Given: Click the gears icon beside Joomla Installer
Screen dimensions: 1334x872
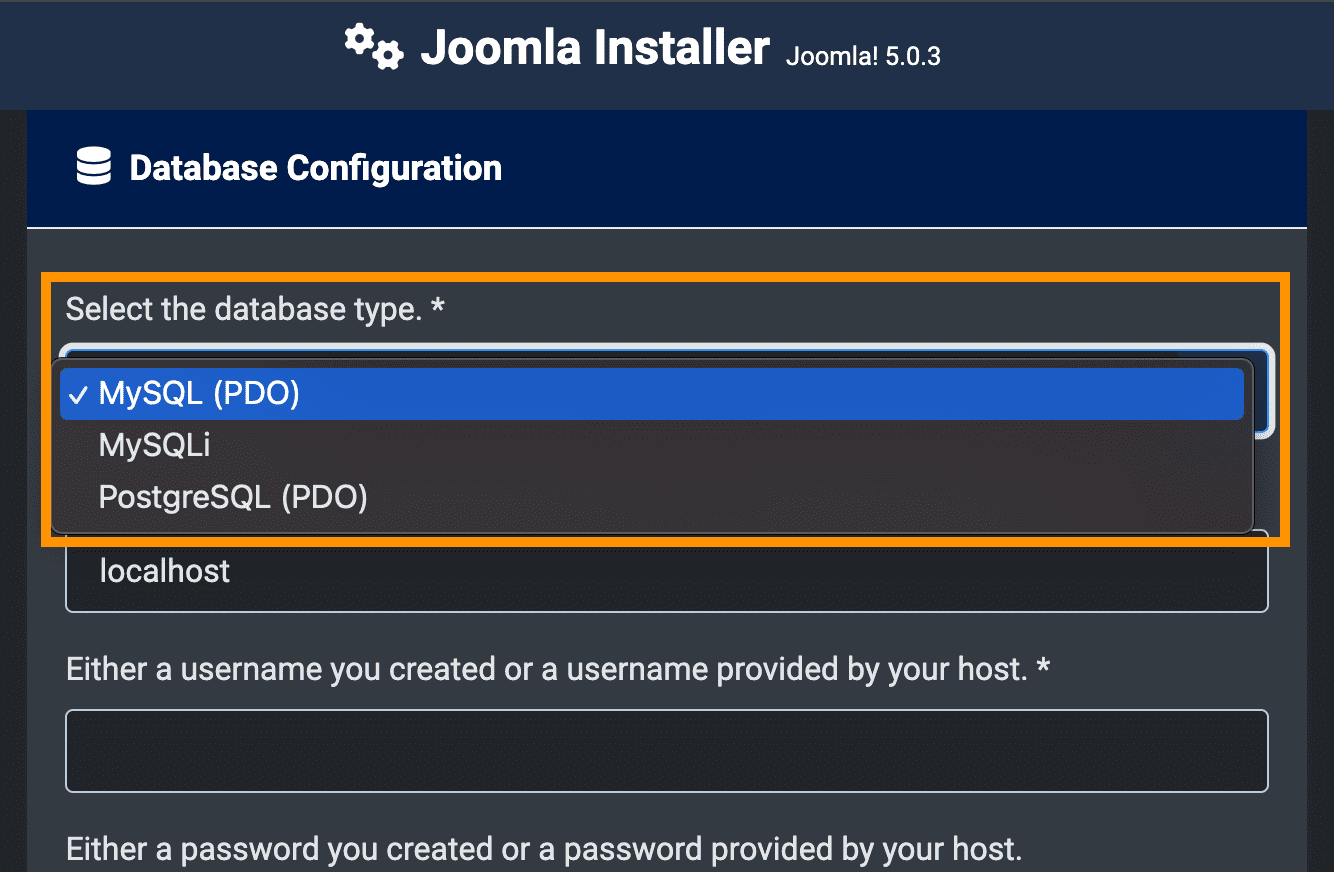Looking at the screenshot, I should (x=374, y=47).
